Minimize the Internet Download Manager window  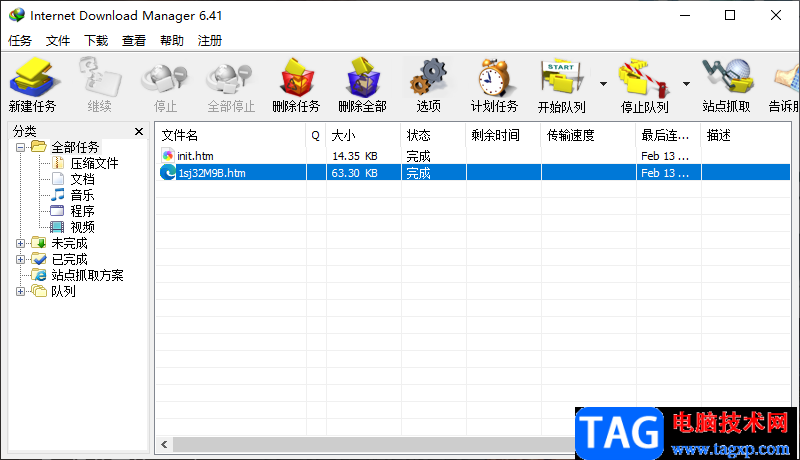685,15
